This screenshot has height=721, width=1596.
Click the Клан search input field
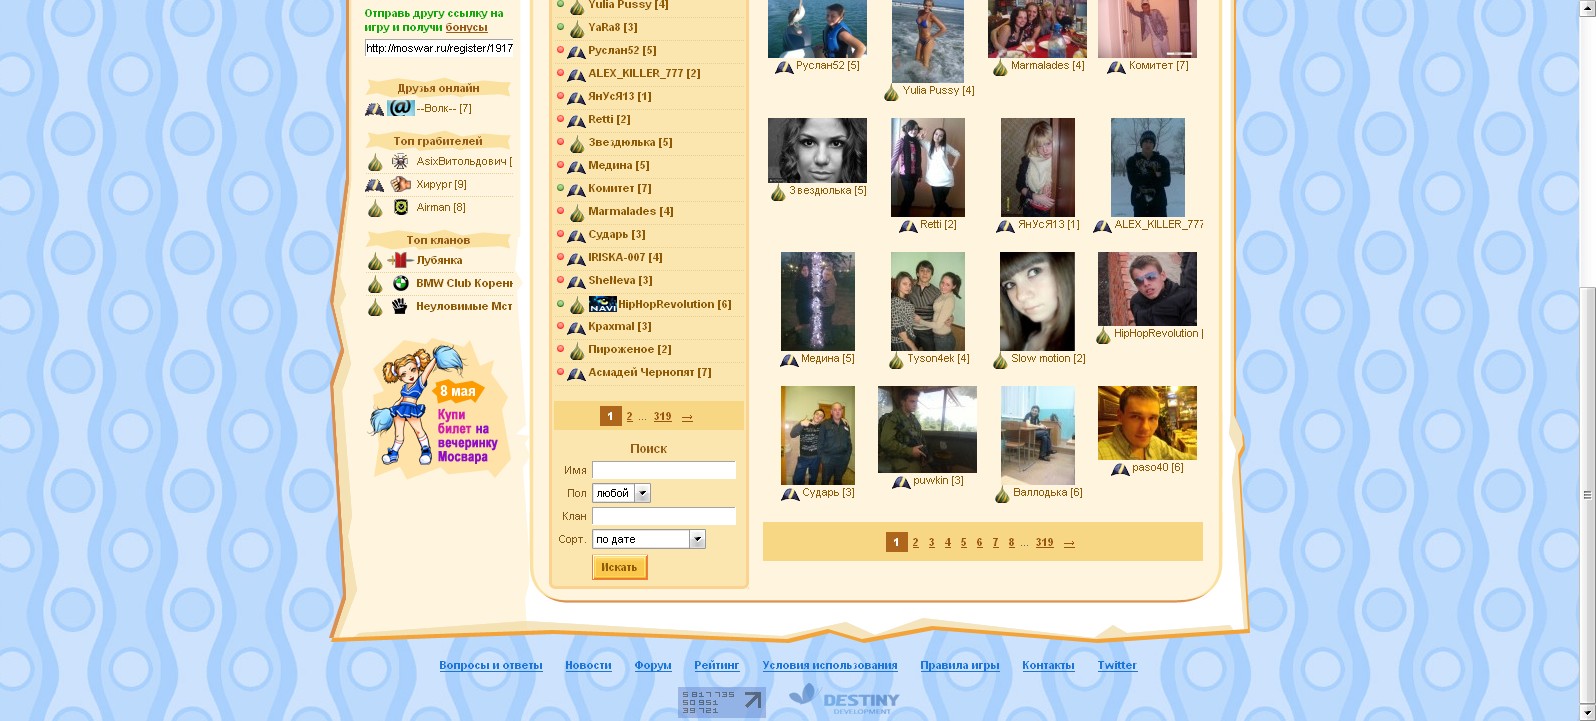[664, 516]
